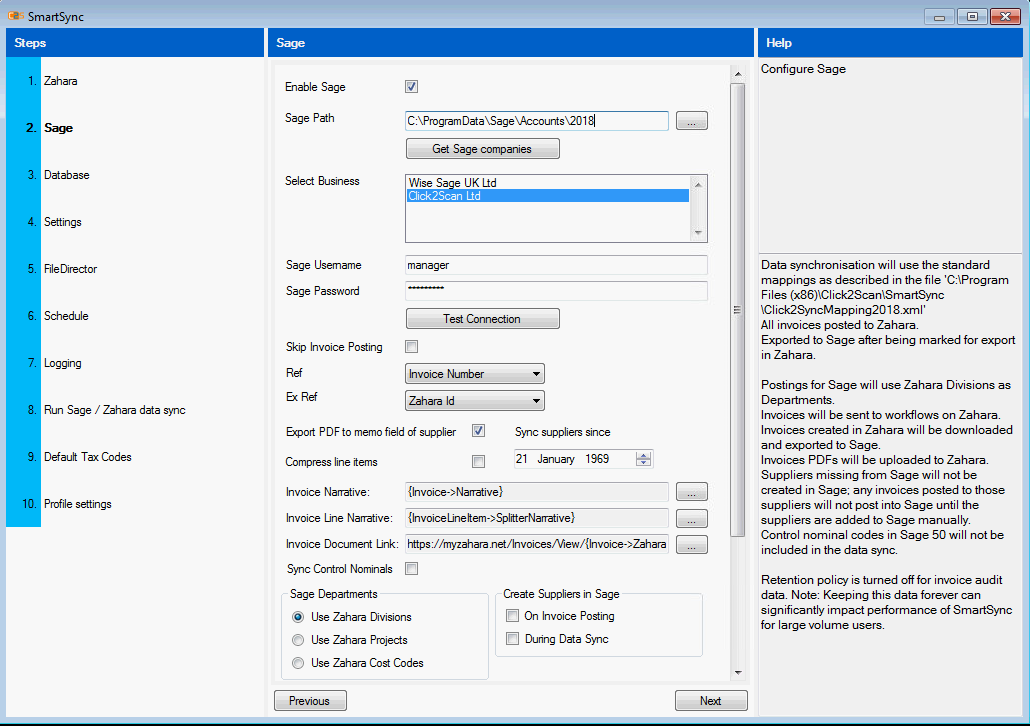Open step 10 Profile settings
1030x726 pixels.
point(78,504)
